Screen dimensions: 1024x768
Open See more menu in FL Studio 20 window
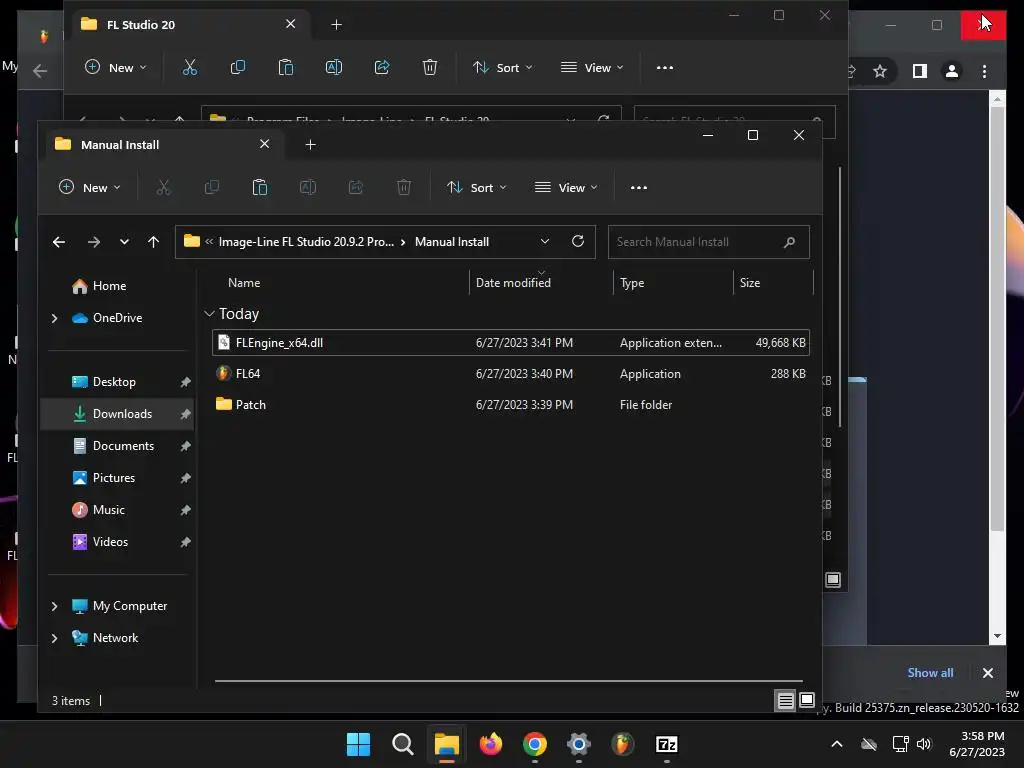tap(665, 67)
